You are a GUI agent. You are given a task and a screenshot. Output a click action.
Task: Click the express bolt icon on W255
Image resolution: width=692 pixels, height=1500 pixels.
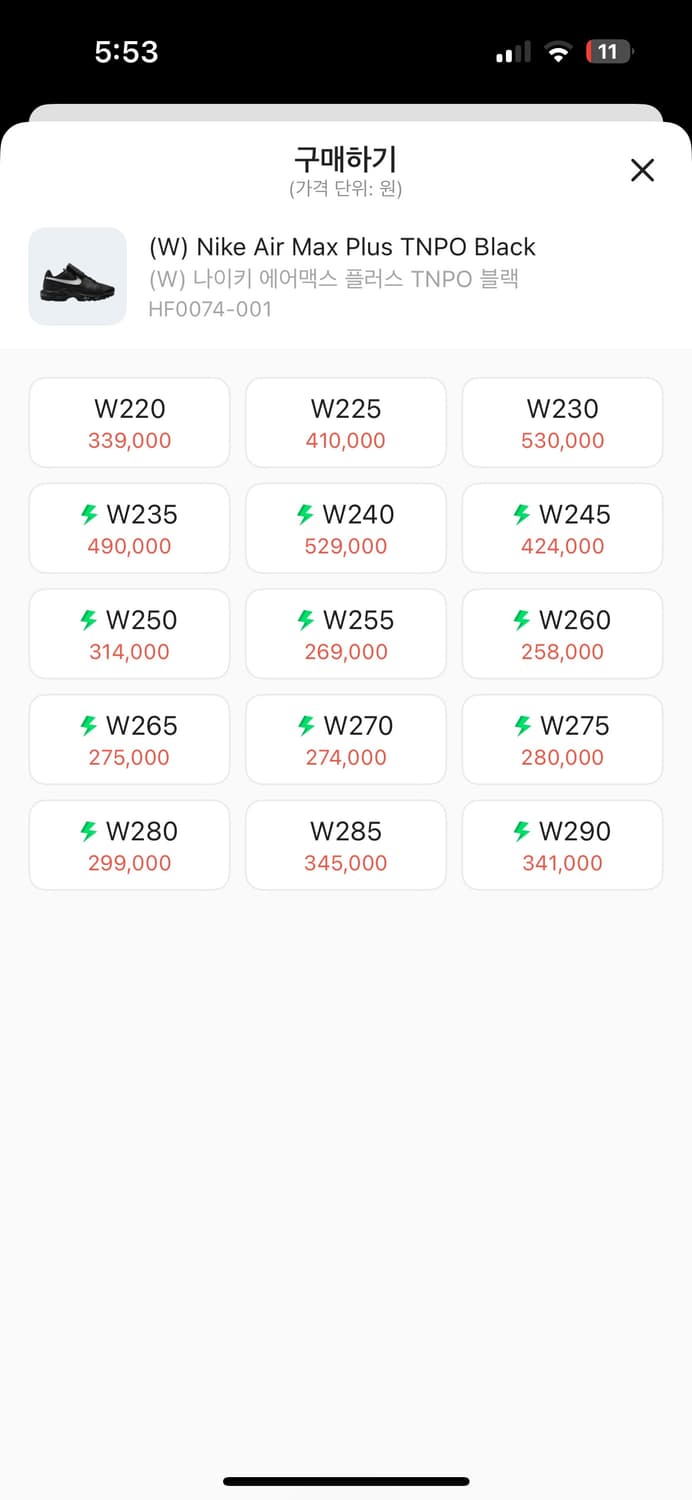306,620
